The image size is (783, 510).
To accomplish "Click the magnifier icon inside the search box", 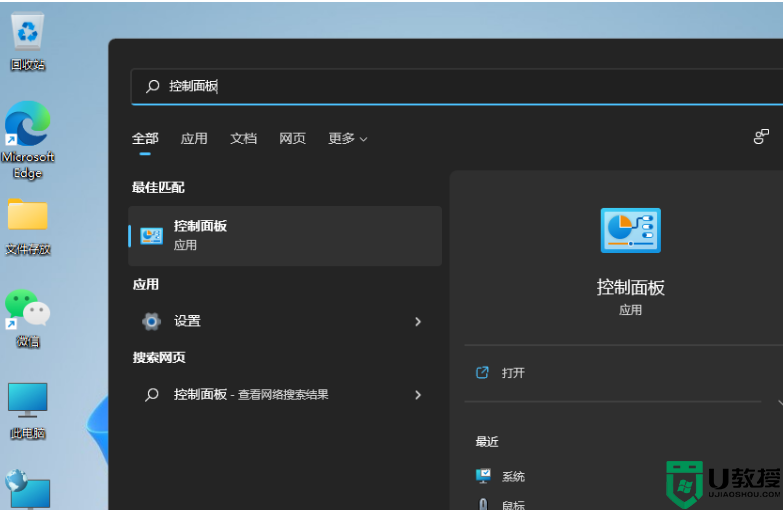I will tap(152, 87).
